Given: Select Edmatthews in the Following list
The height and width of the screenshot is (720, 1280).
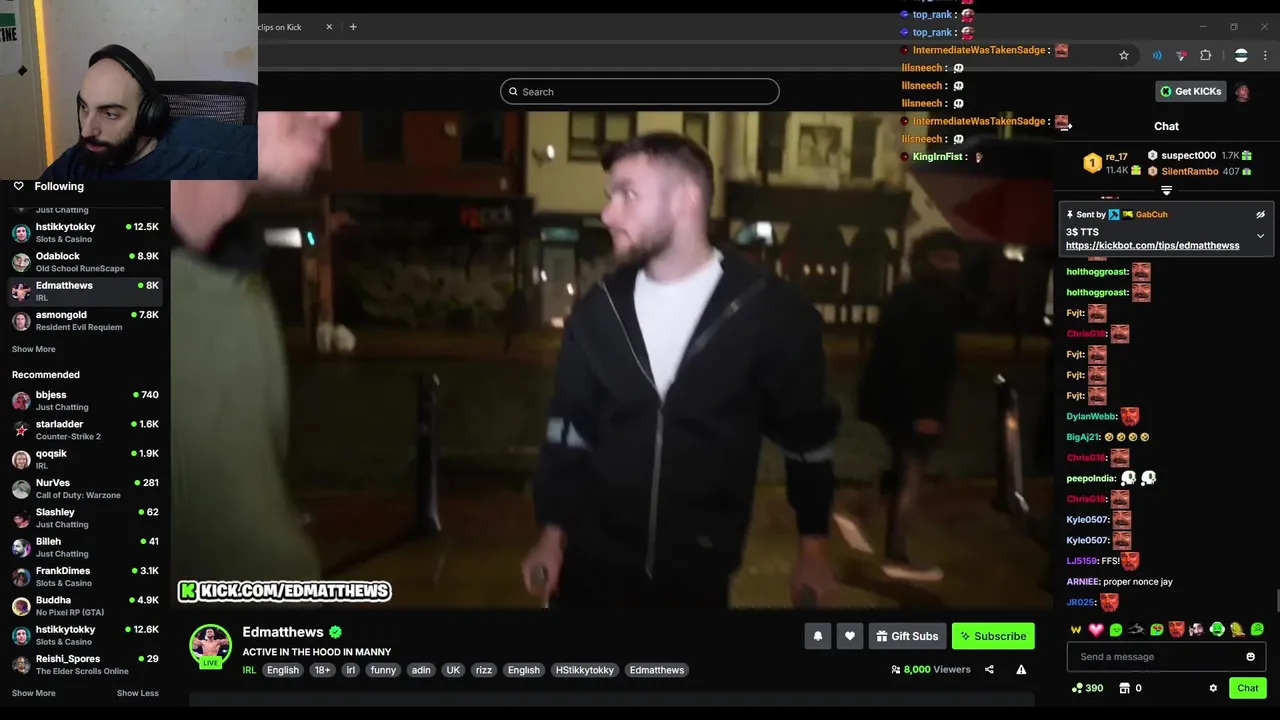Looking at the screenshot, I should tap(85, 291).
